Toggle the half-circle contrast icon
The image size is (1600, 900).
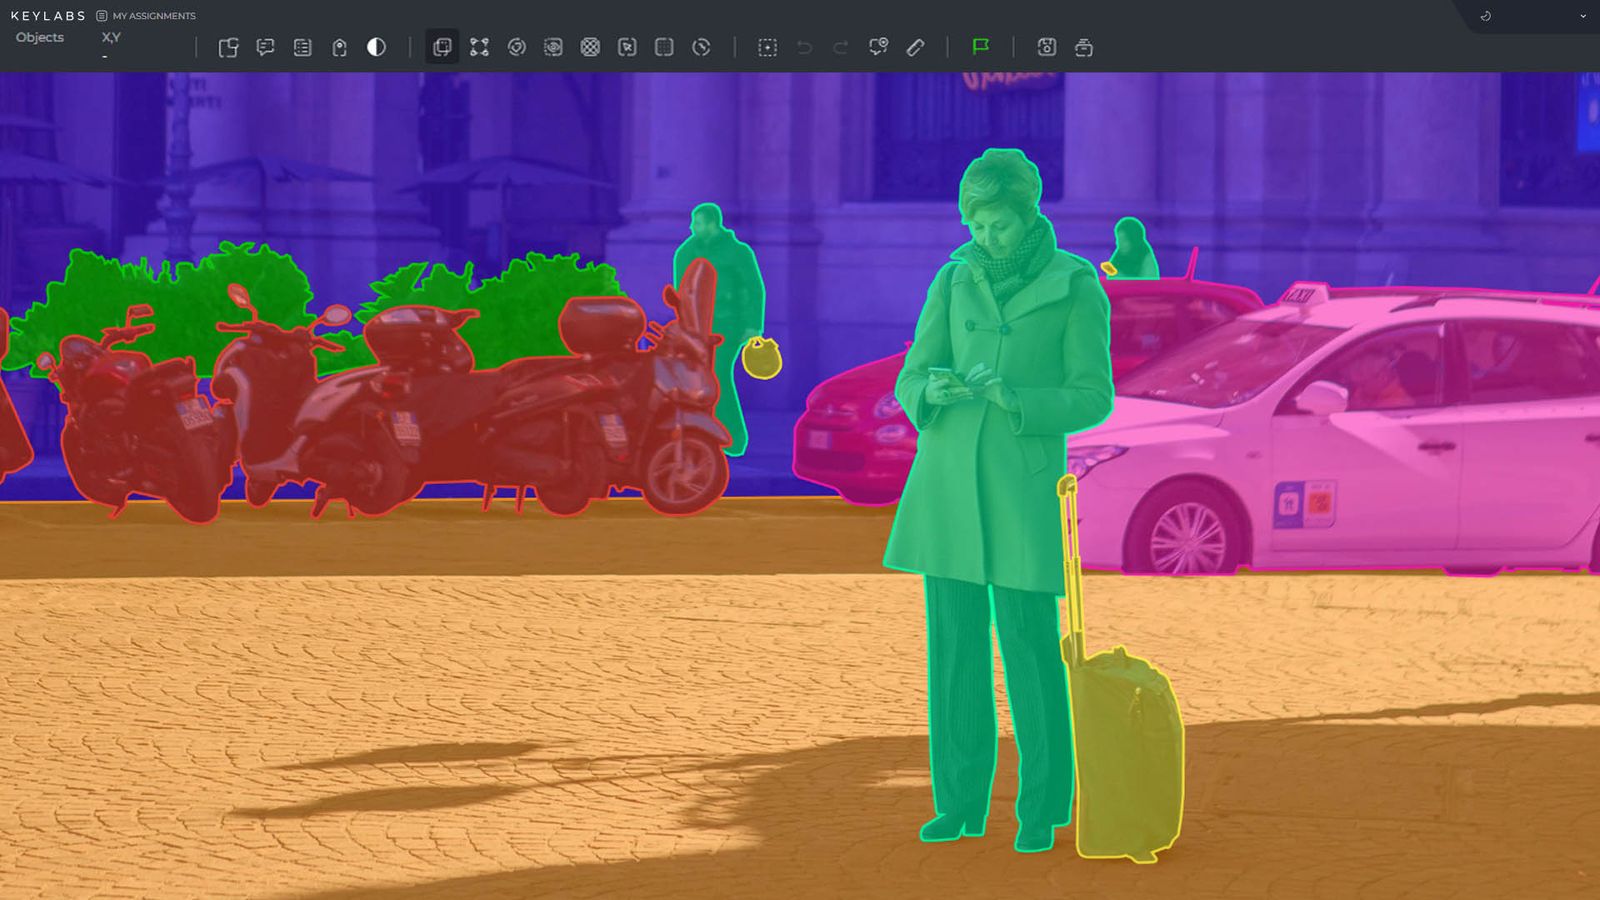point(376,47)
